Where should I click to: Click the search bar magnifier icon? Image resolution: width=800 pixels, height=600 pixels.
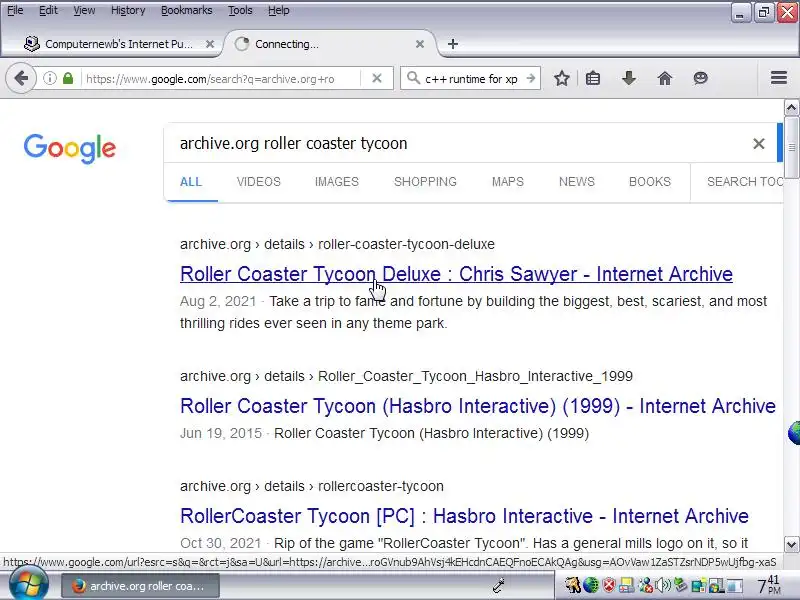(x=413, y=78)
